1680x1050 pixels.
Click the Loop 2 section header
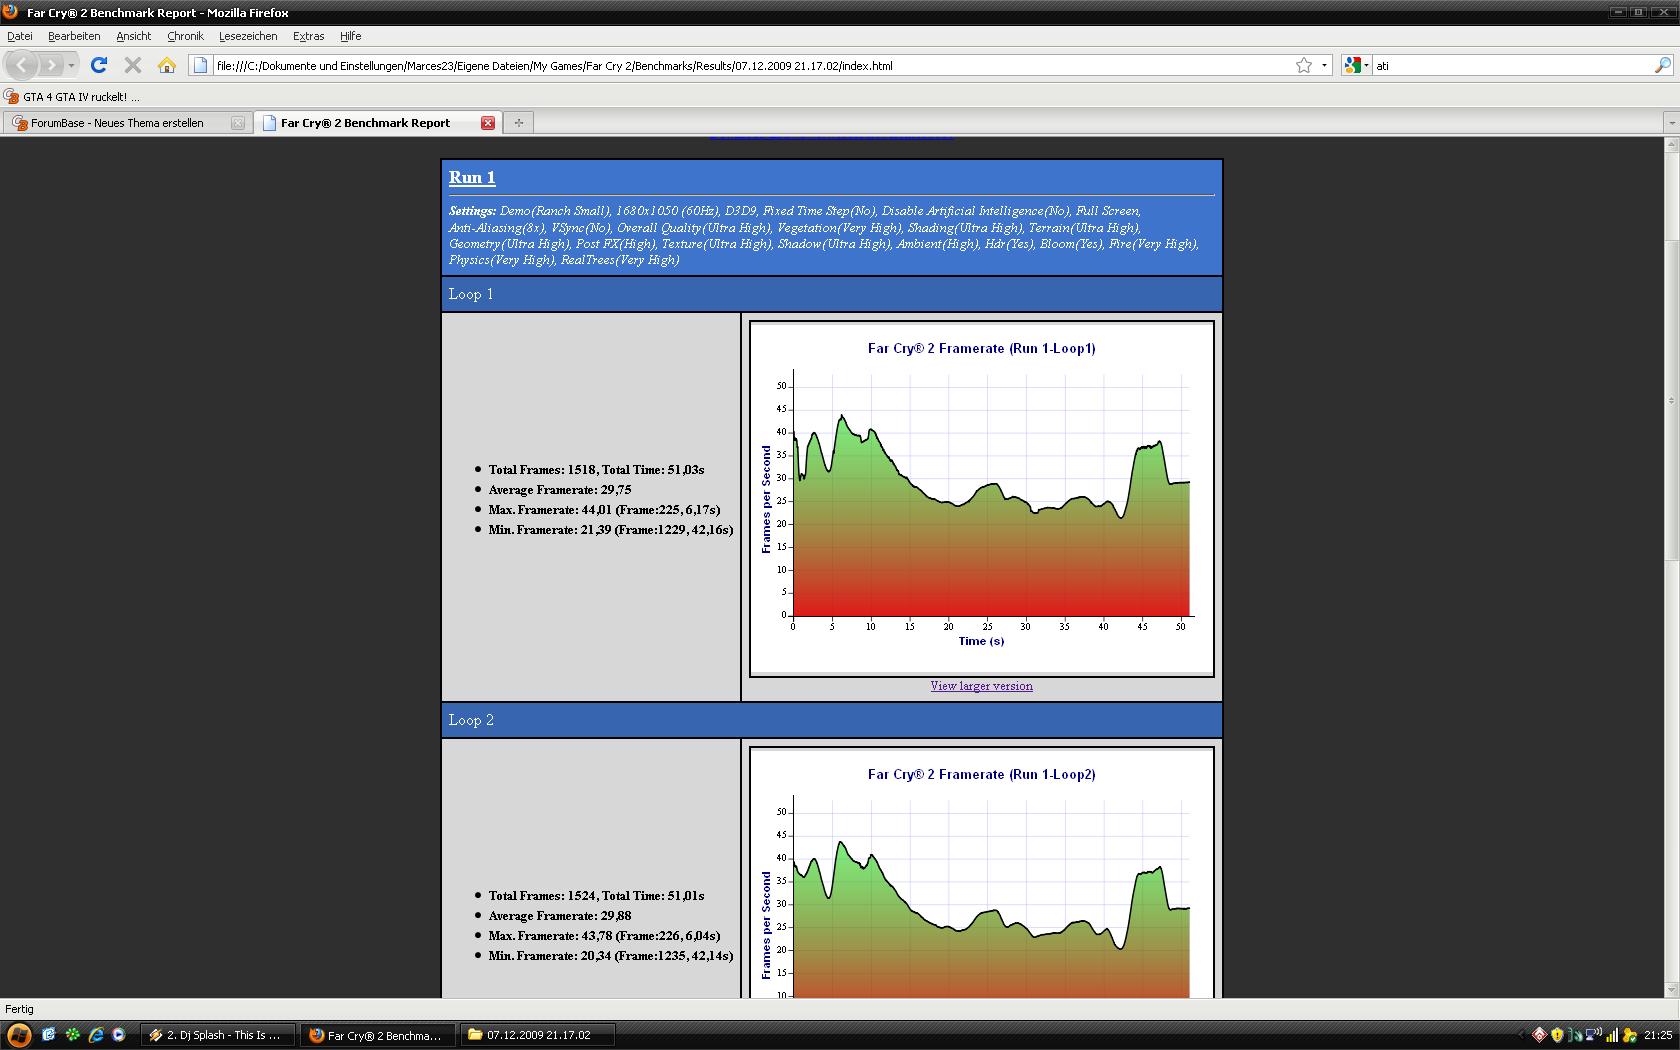(832, 720)
